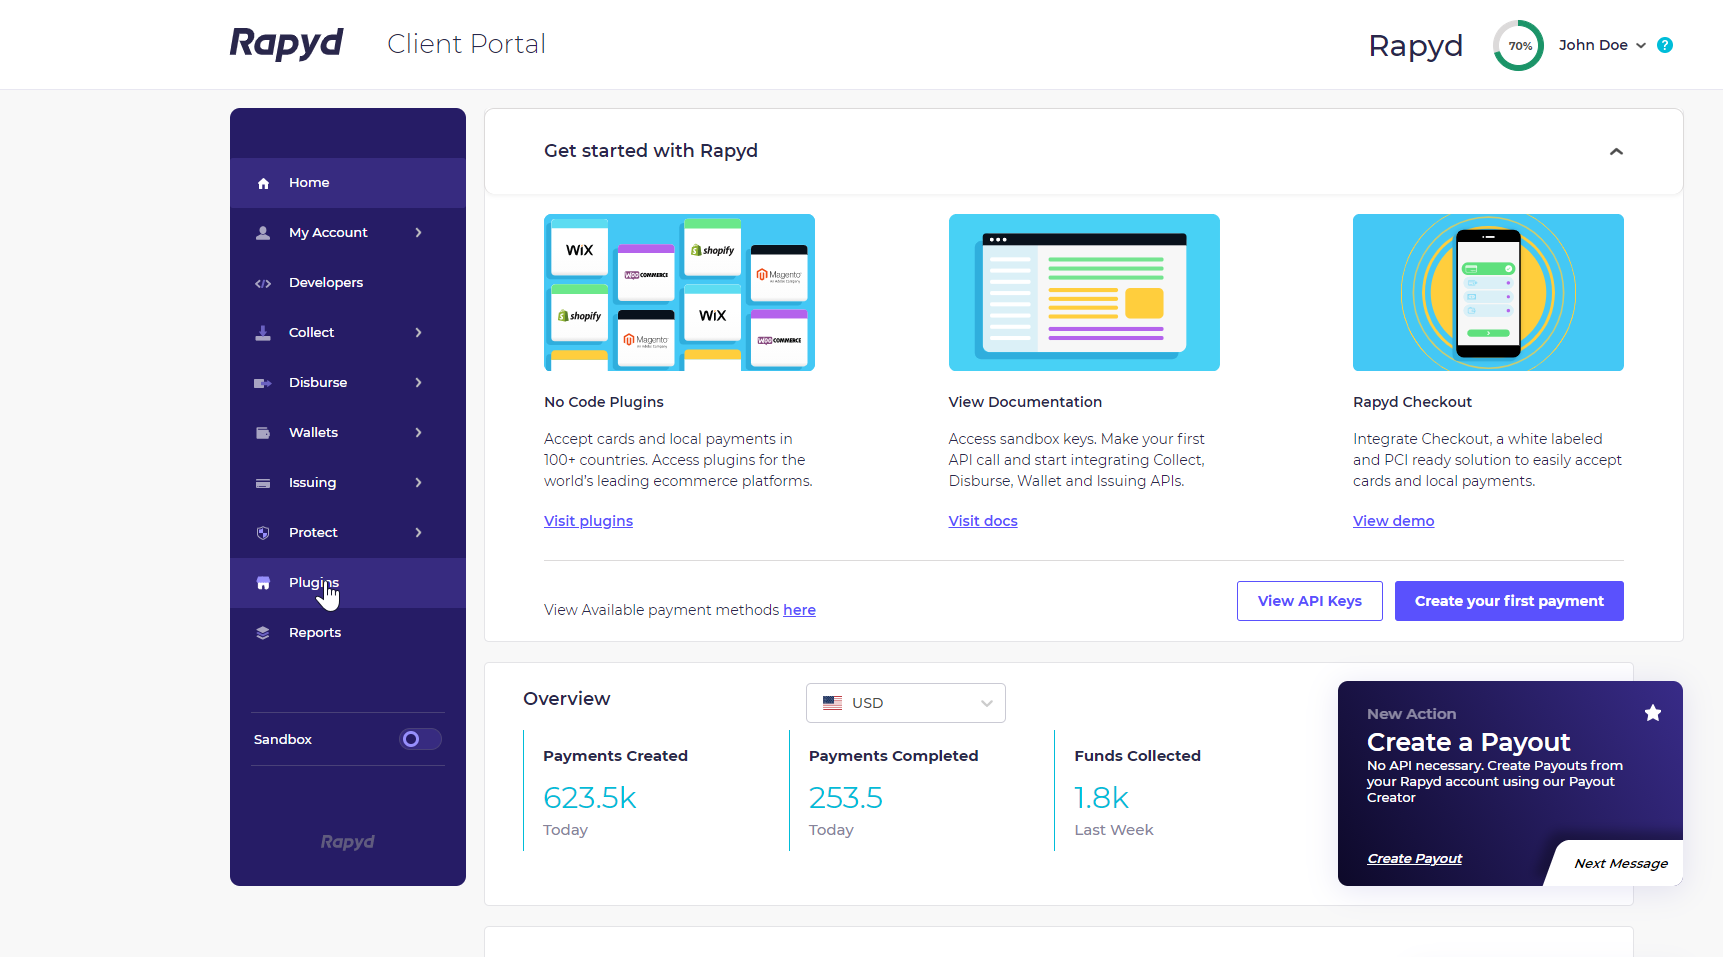The image size is (1723, 957).
Task: Click the 'Overview' section heading
Action: (x=566, y=699)
